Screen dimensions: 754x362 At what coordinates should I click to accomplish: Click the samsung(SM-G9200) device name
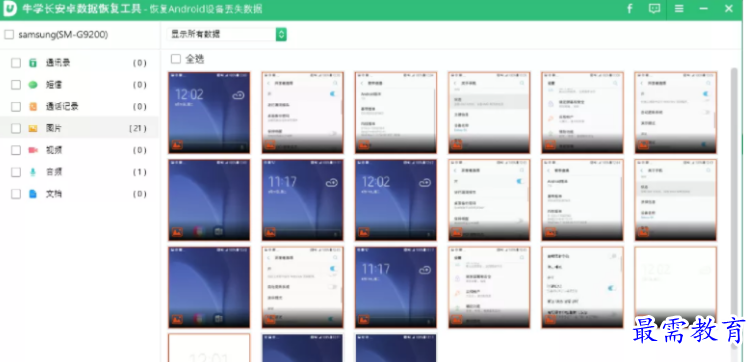pos(63,35)
